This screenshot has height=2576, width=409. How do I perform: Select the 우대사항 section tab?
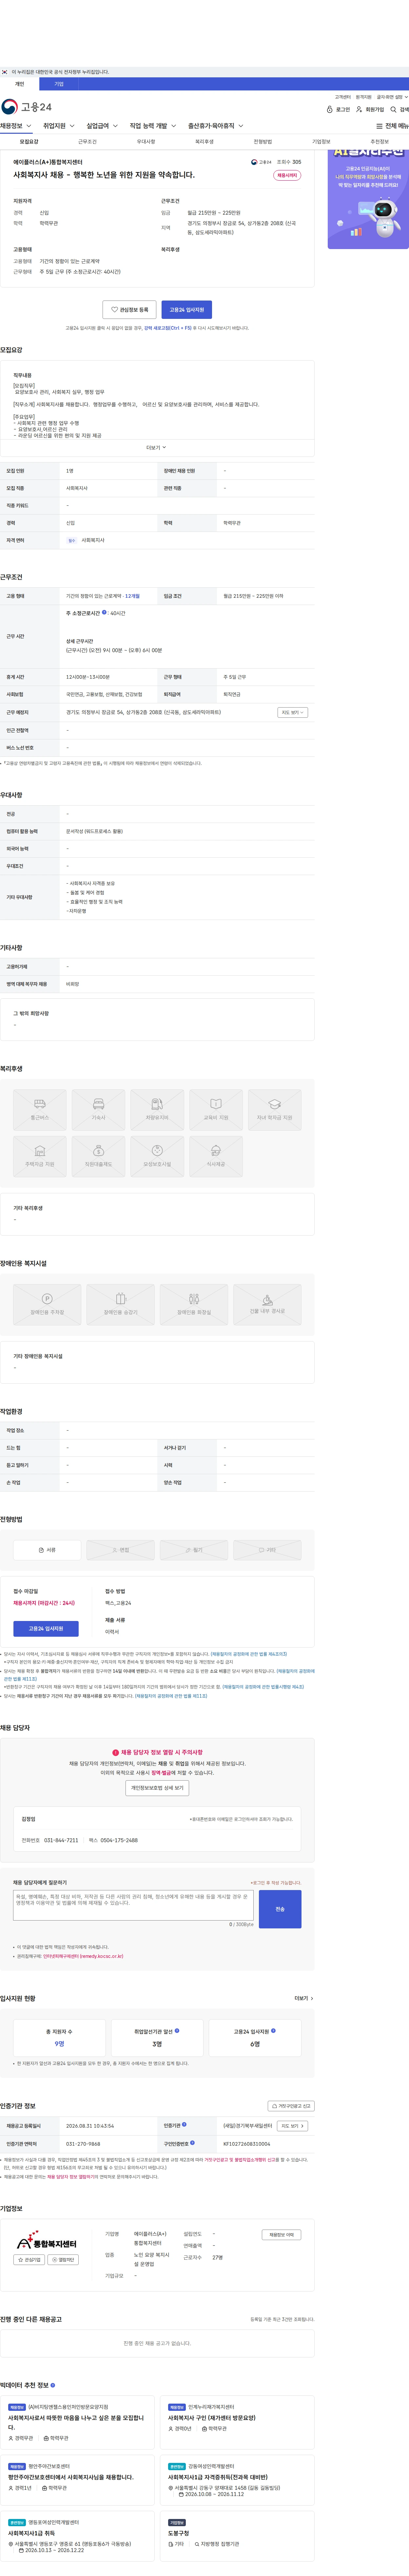(146, 142)
